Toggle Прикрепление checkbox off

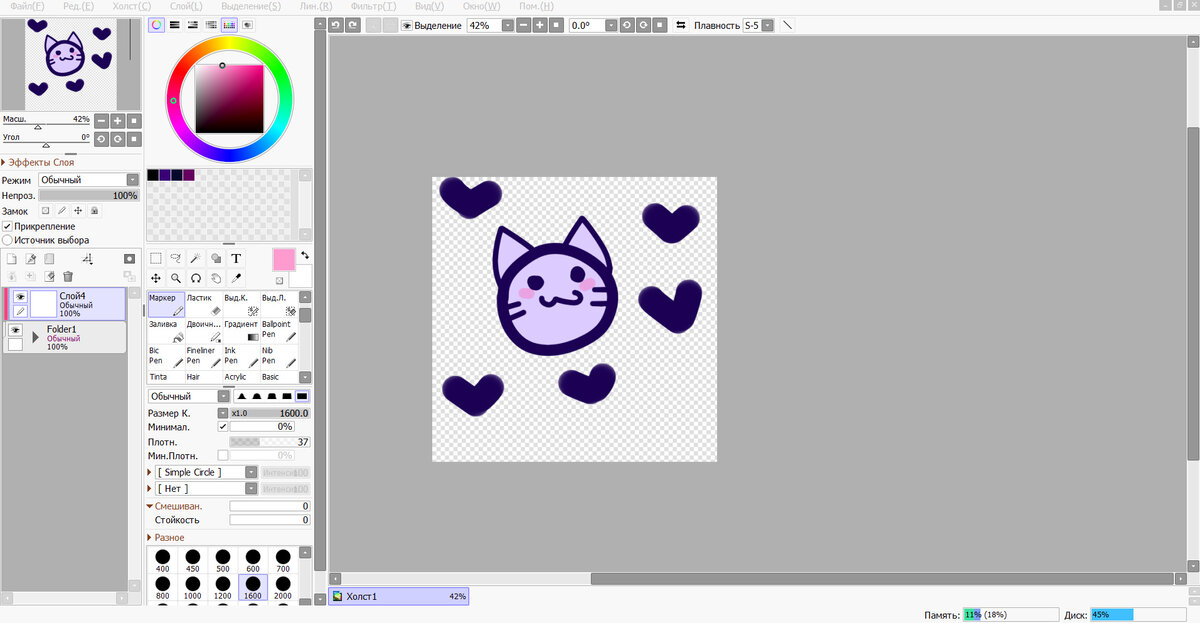point(8,226)
